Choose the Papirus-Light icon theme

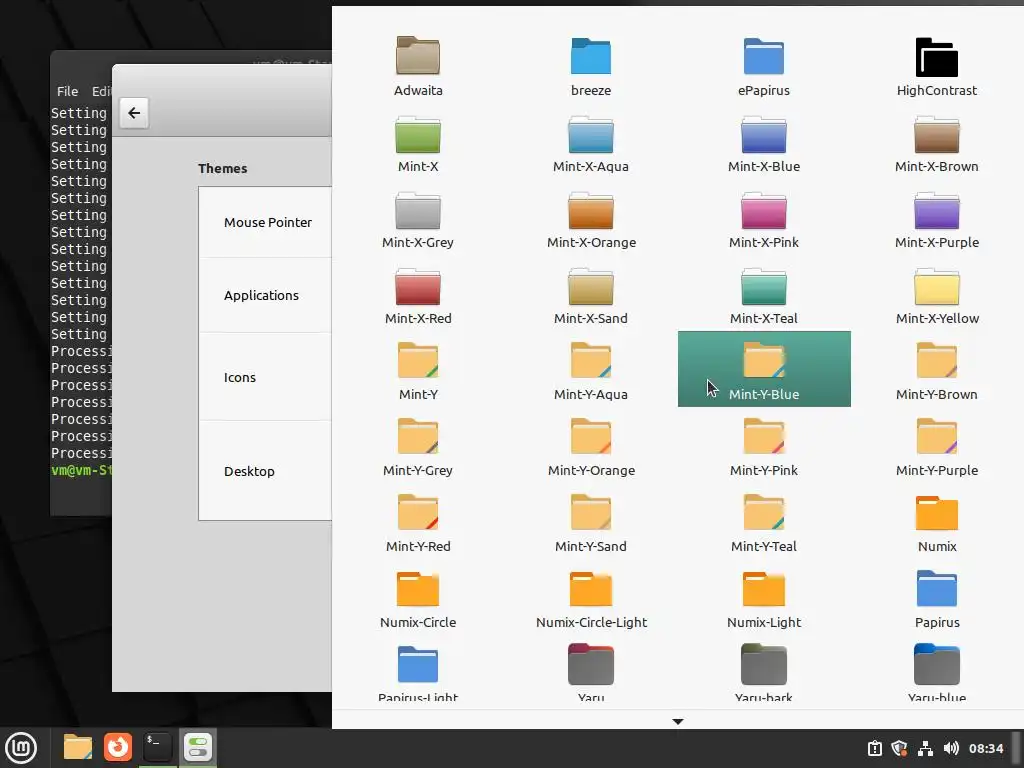click(x=418, y=671)
